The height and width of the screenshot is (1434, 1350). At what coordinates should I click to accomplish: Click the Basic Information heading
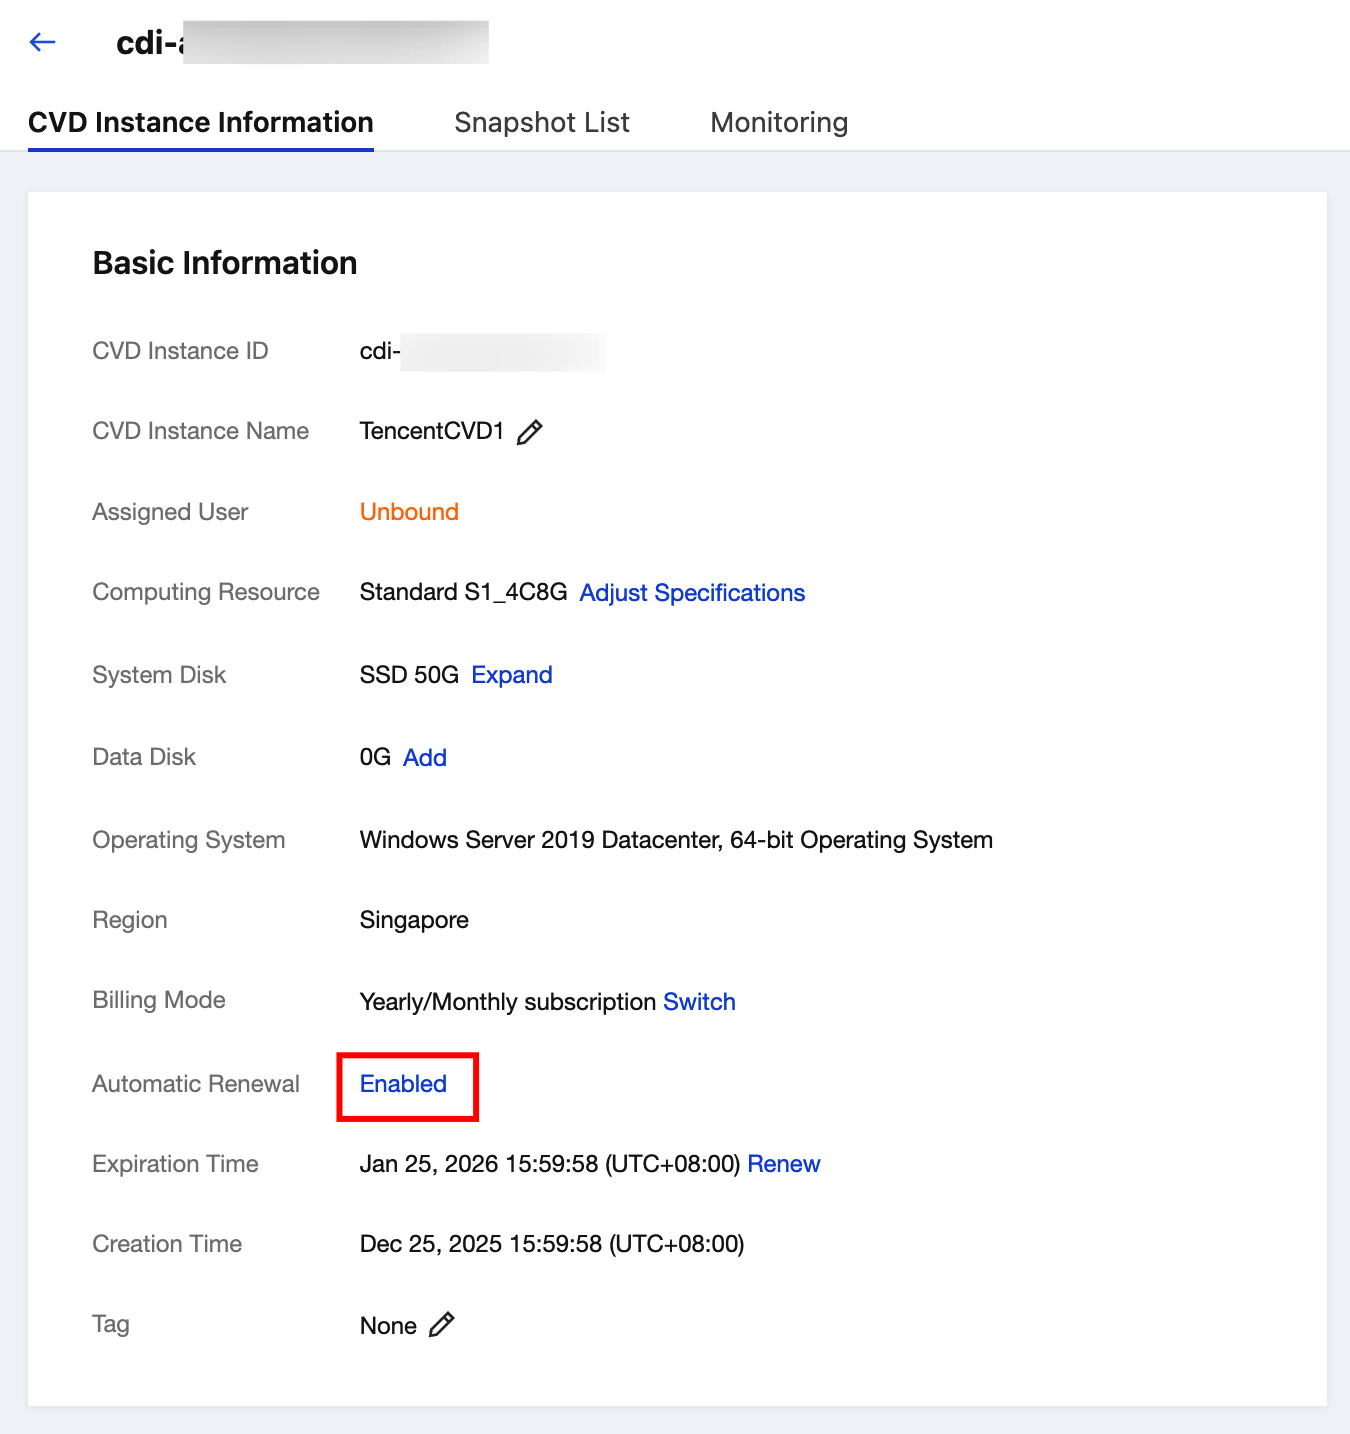[225, 263]
